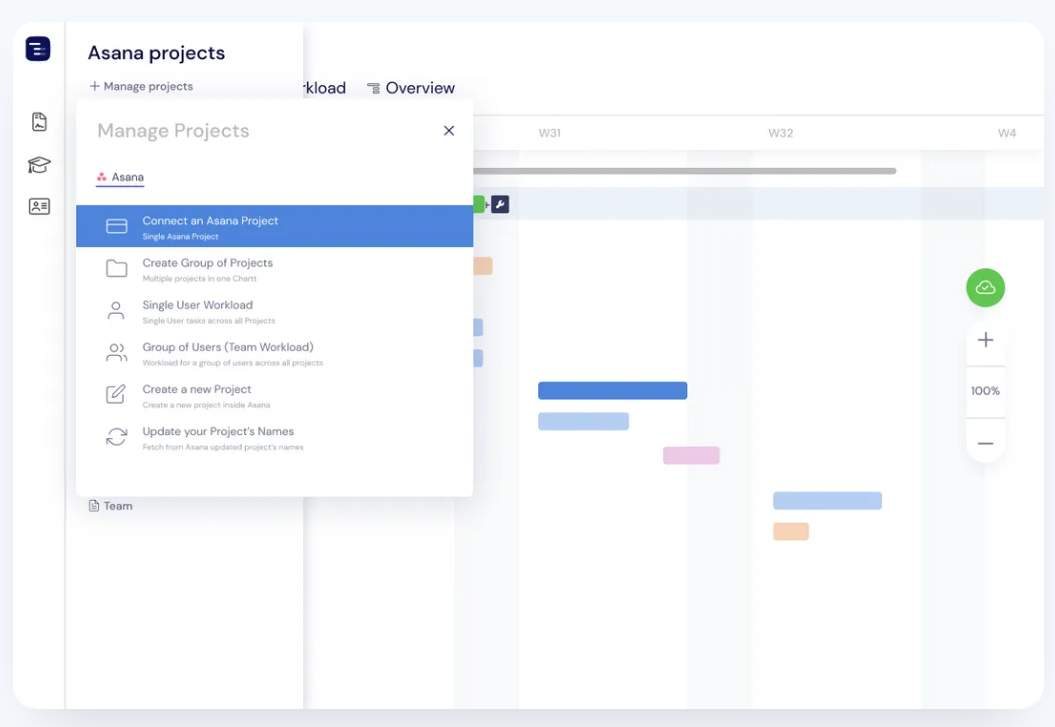Close the Manage Projects dialog
This screenshot has width=1055, height=727.
(449, 131)
